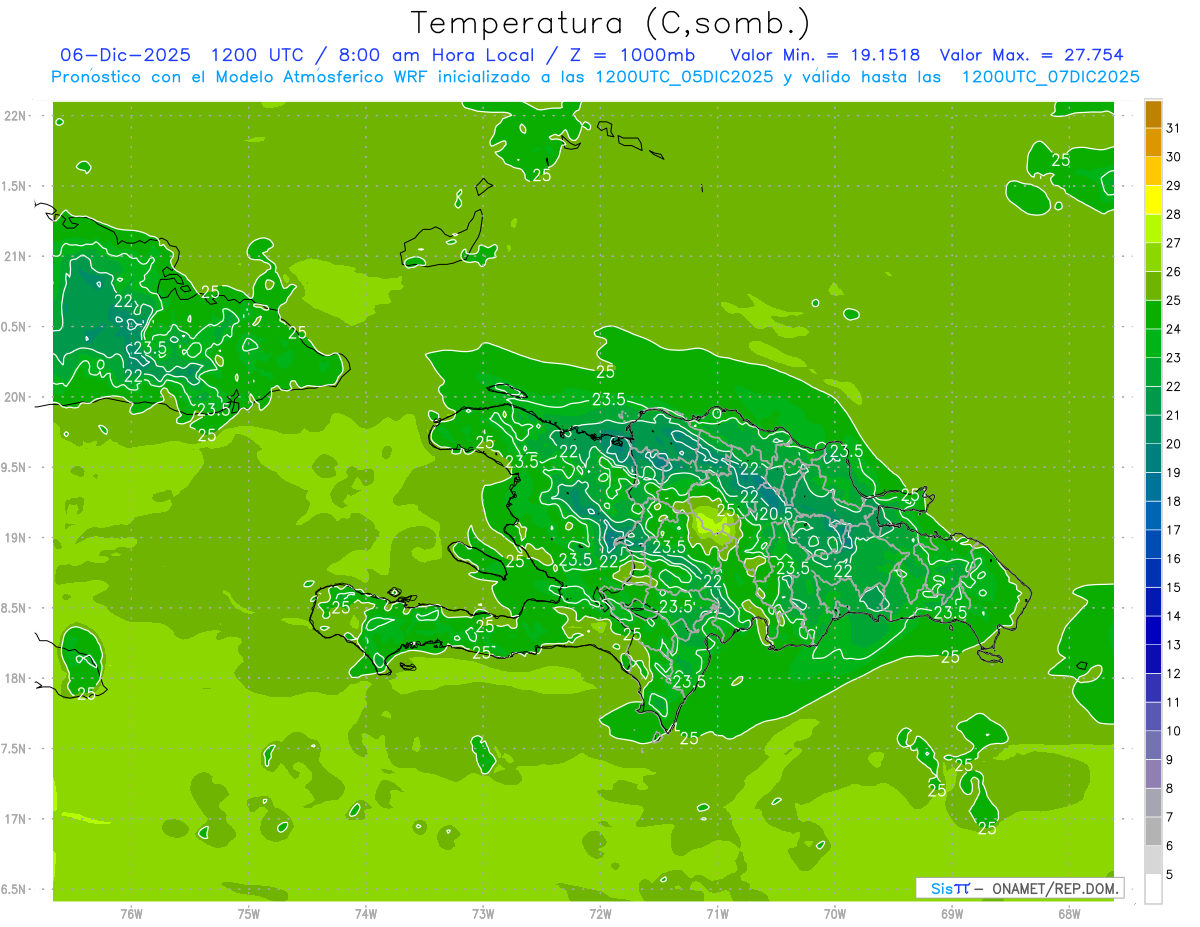Click the '22N' latitude axis label

tap(17, 116)
